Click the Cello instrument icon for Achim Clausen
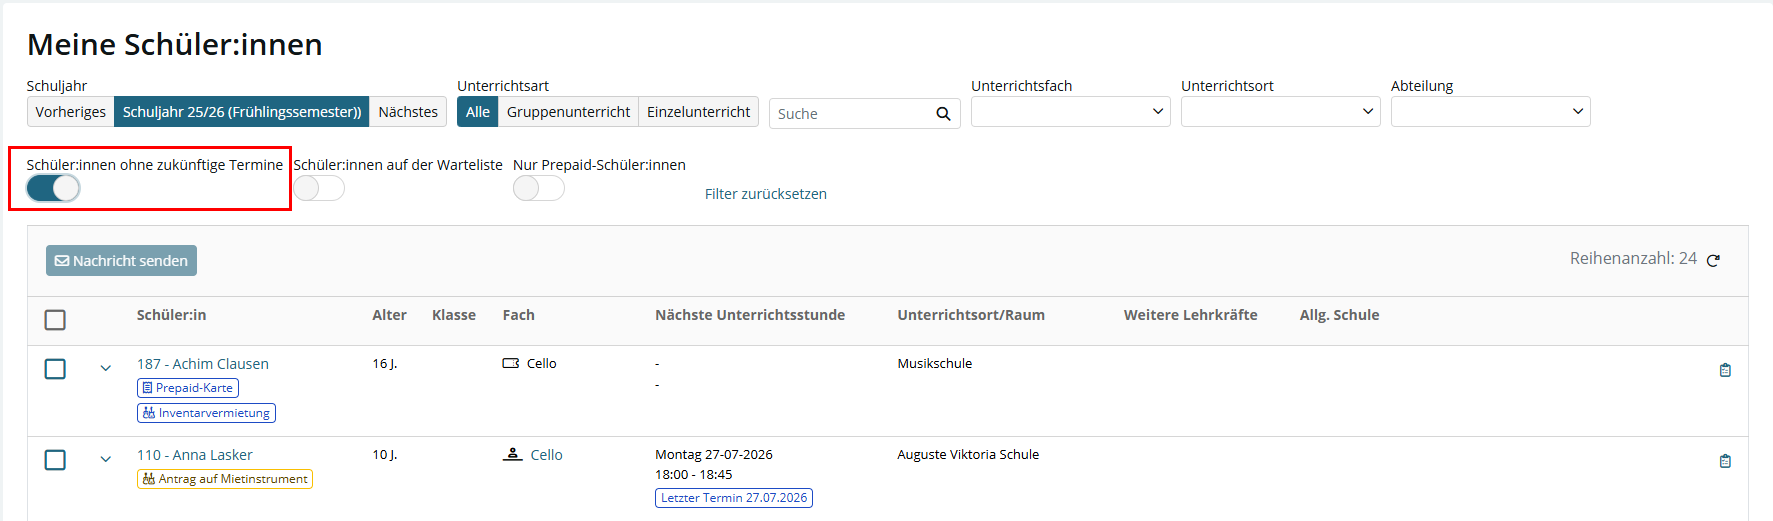This screenshot has width=1773, height=521. tap(511, 364)
